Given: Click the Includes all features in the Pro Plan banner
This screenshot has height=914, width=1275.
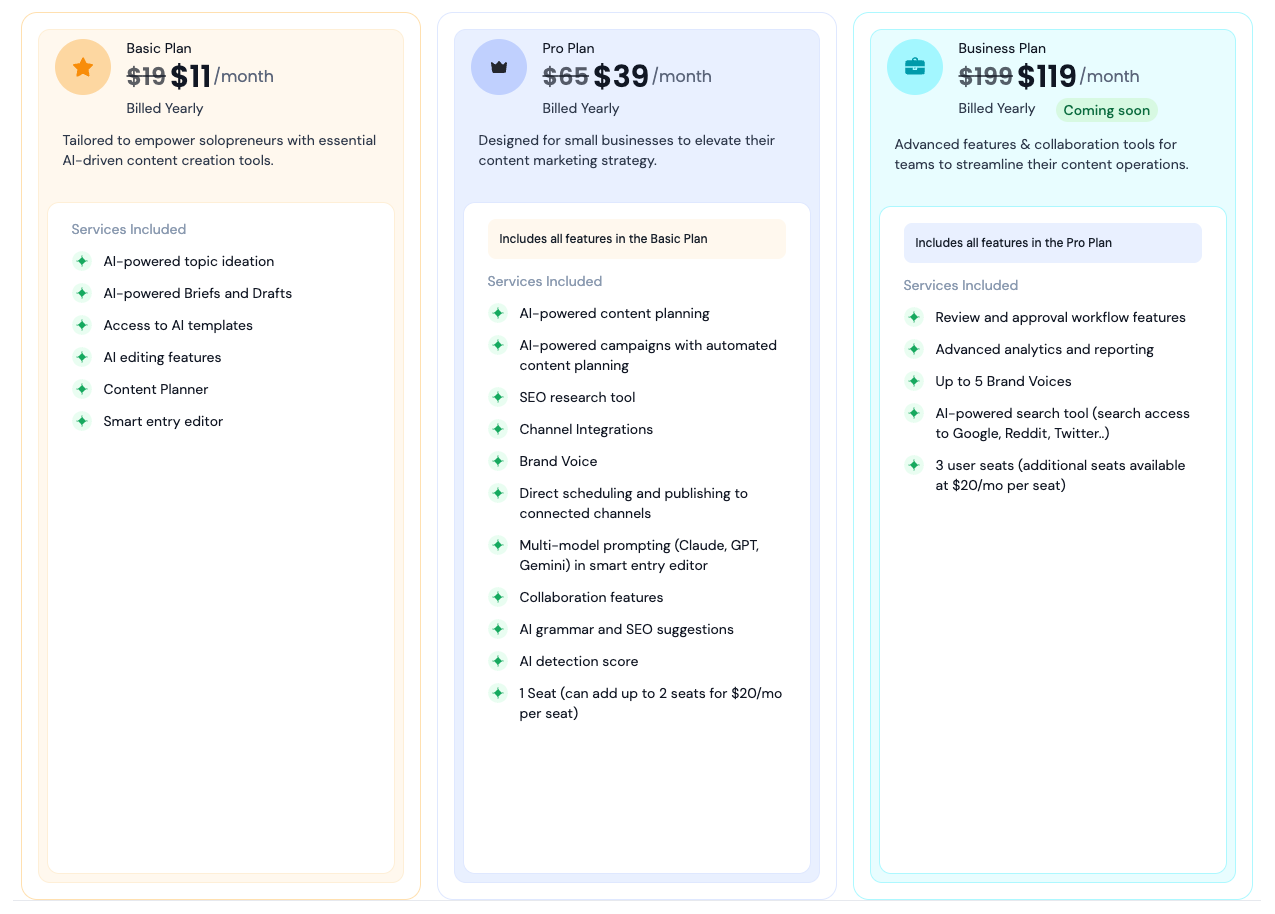Looking at the screenshot, I should [1052, 243].
